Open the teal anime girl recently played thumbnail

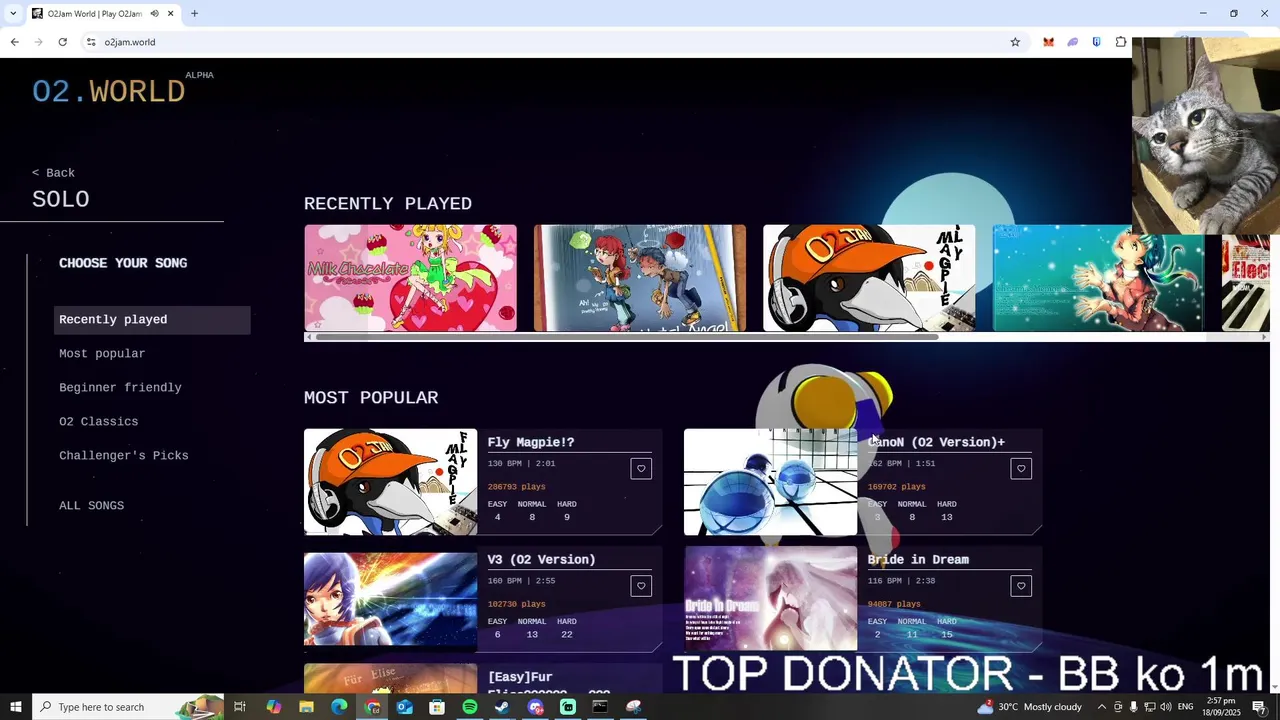click(1098, 278)
